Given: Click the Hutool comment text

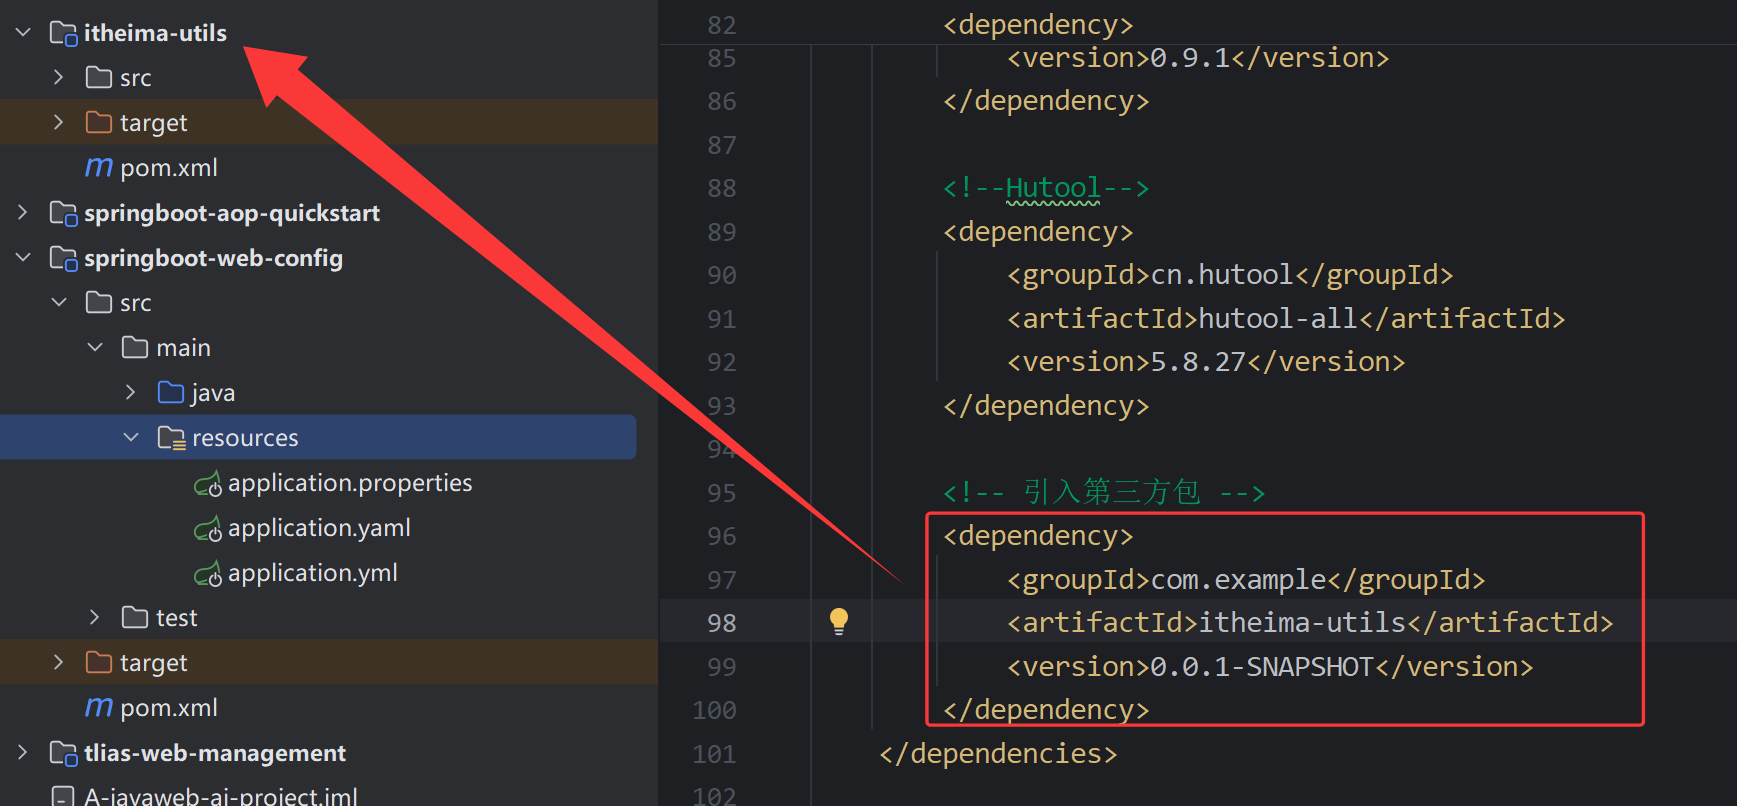Looking at the screenshot, I should click(x=1046, y=188).
